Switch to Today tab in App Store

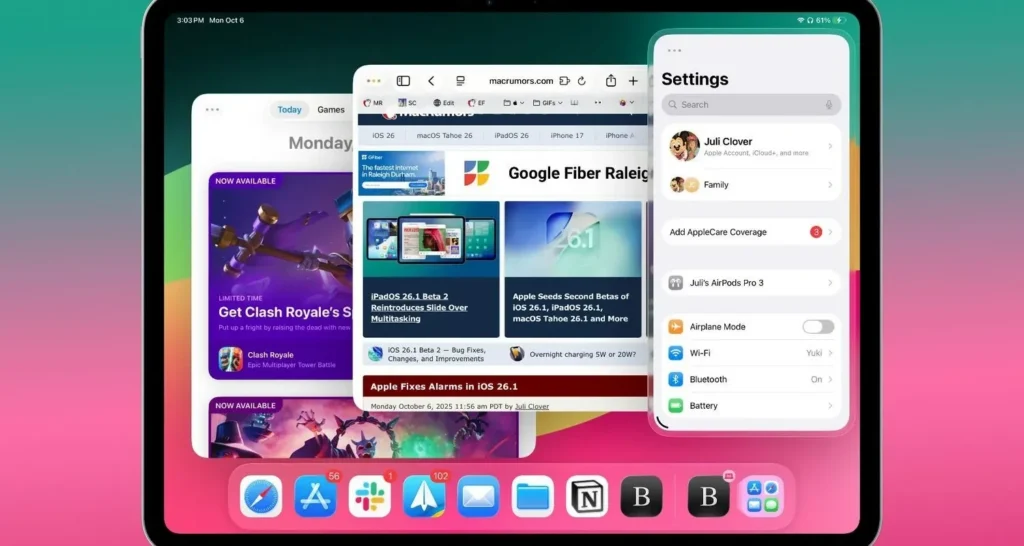tap(289, 110)
